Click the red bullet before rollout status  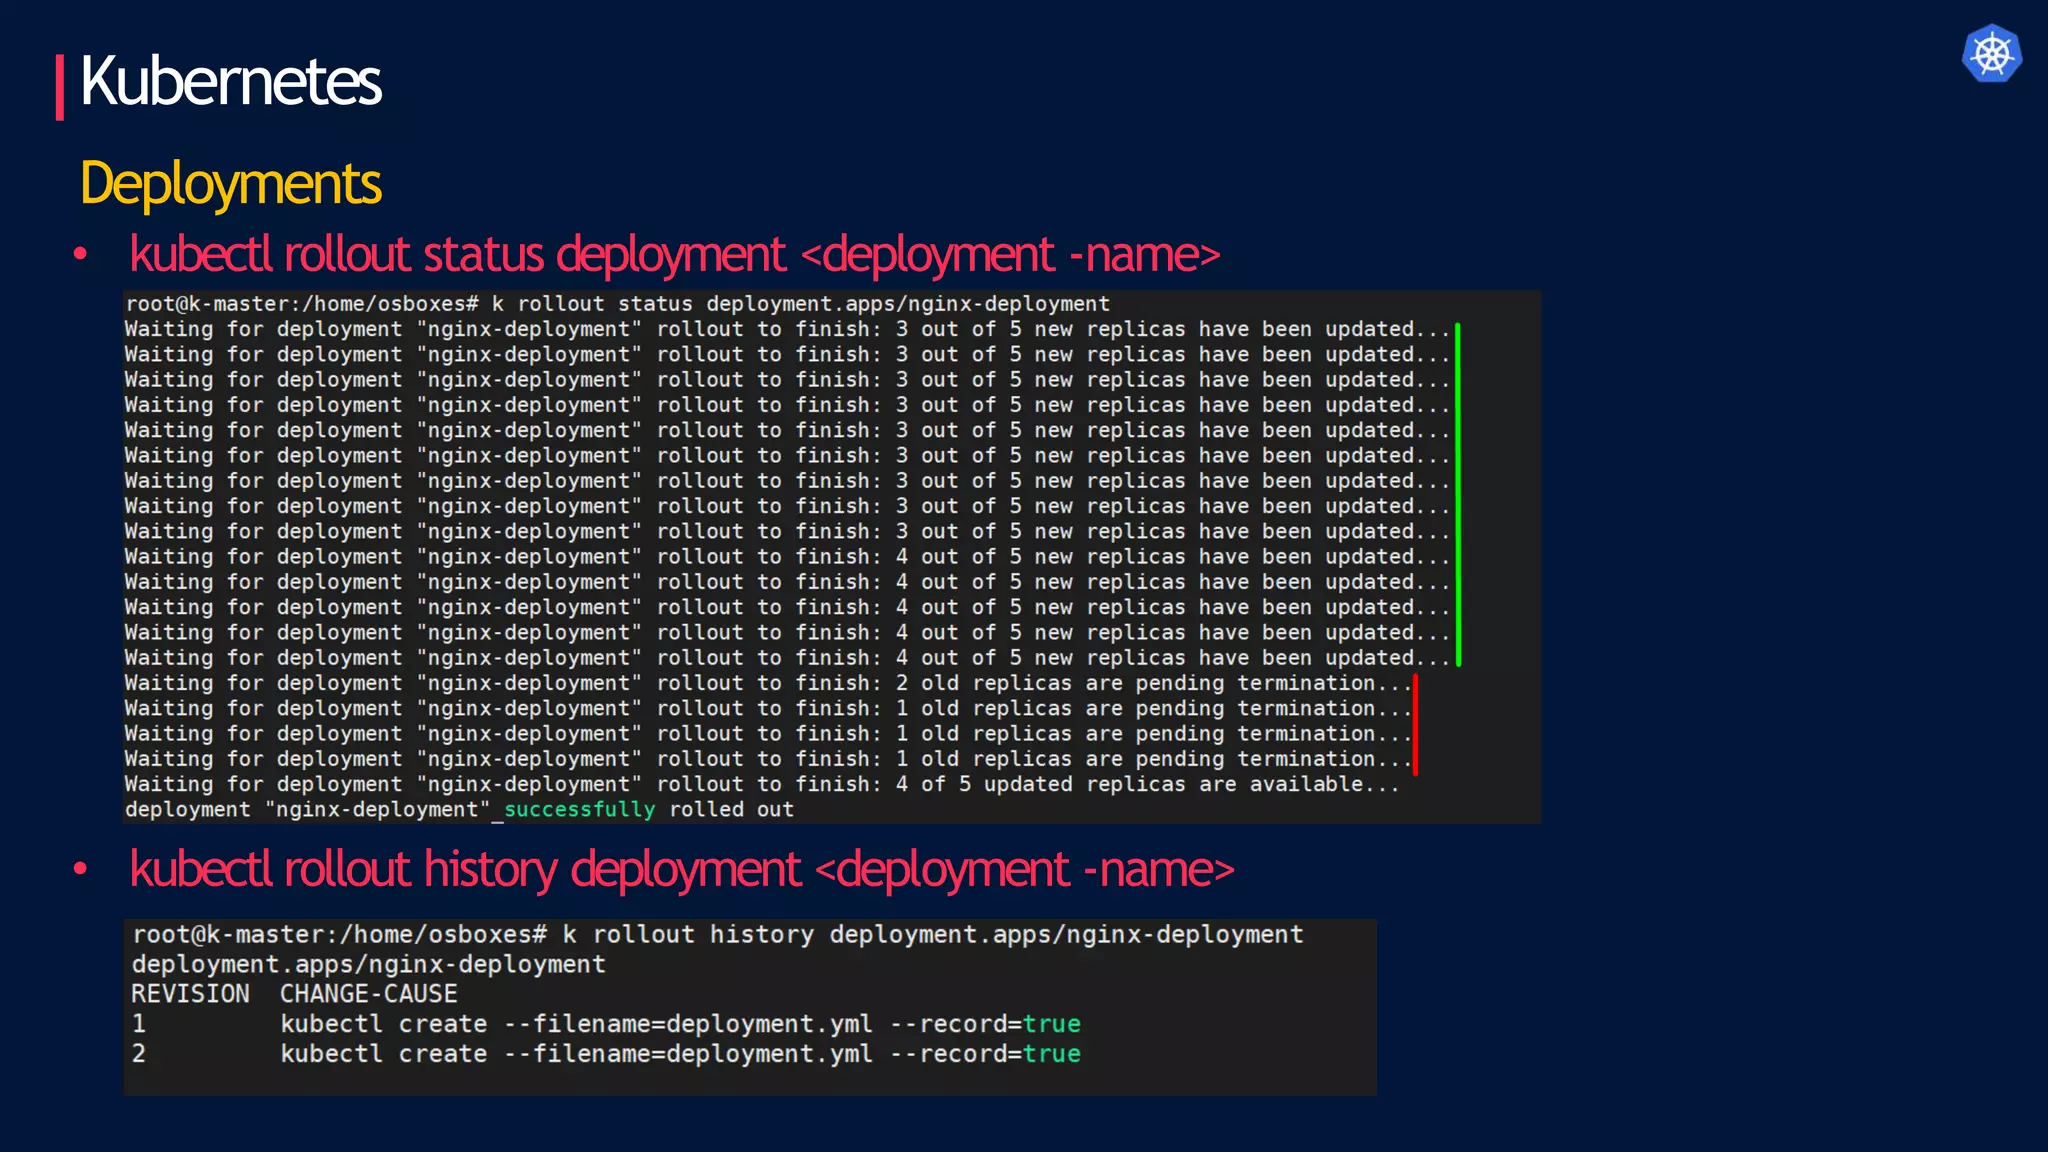(81, 254)
